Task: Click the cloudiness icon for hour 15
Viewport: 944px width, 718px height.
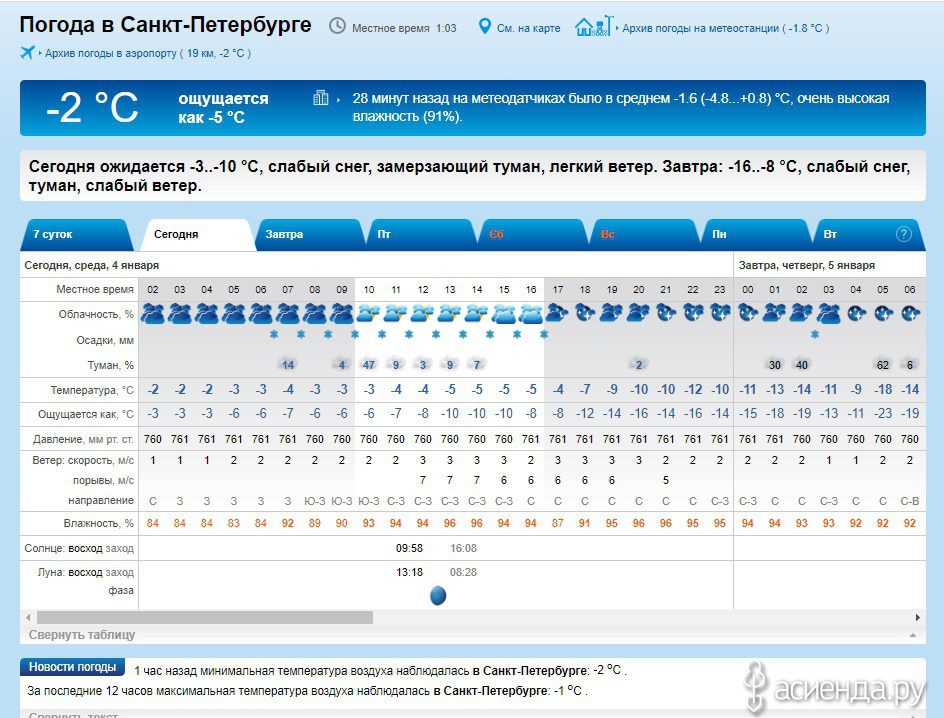Action: tap(504, 314)
